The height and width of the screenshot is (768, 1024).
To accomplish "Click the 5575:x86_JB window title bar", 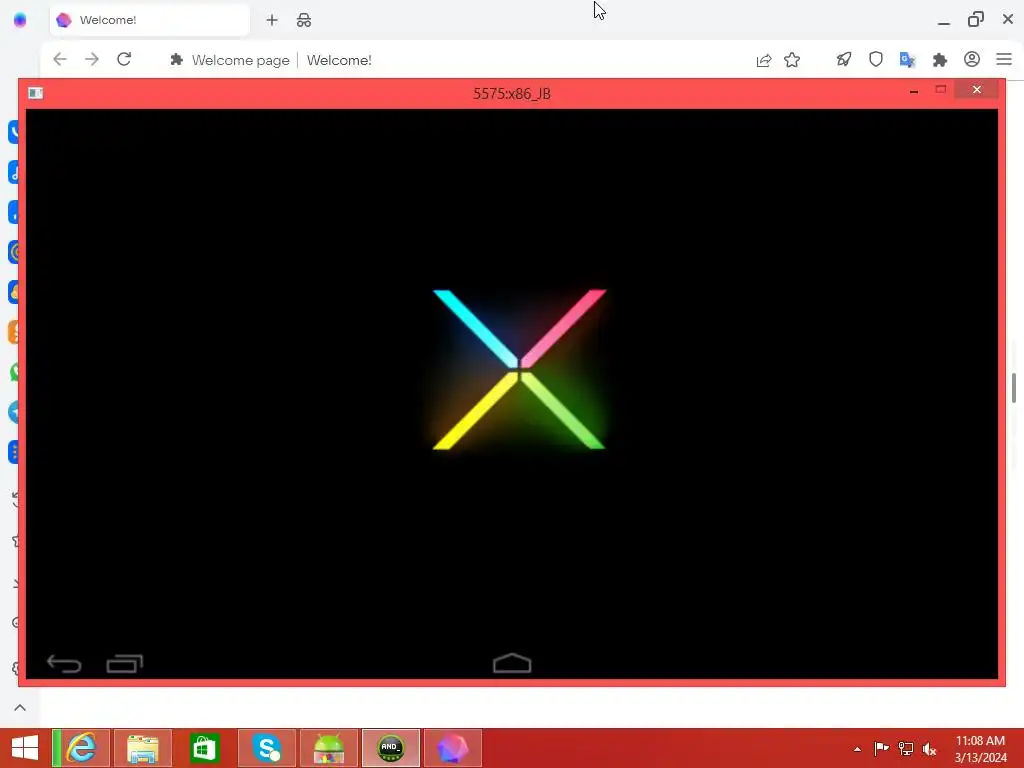I will [511, 93].
